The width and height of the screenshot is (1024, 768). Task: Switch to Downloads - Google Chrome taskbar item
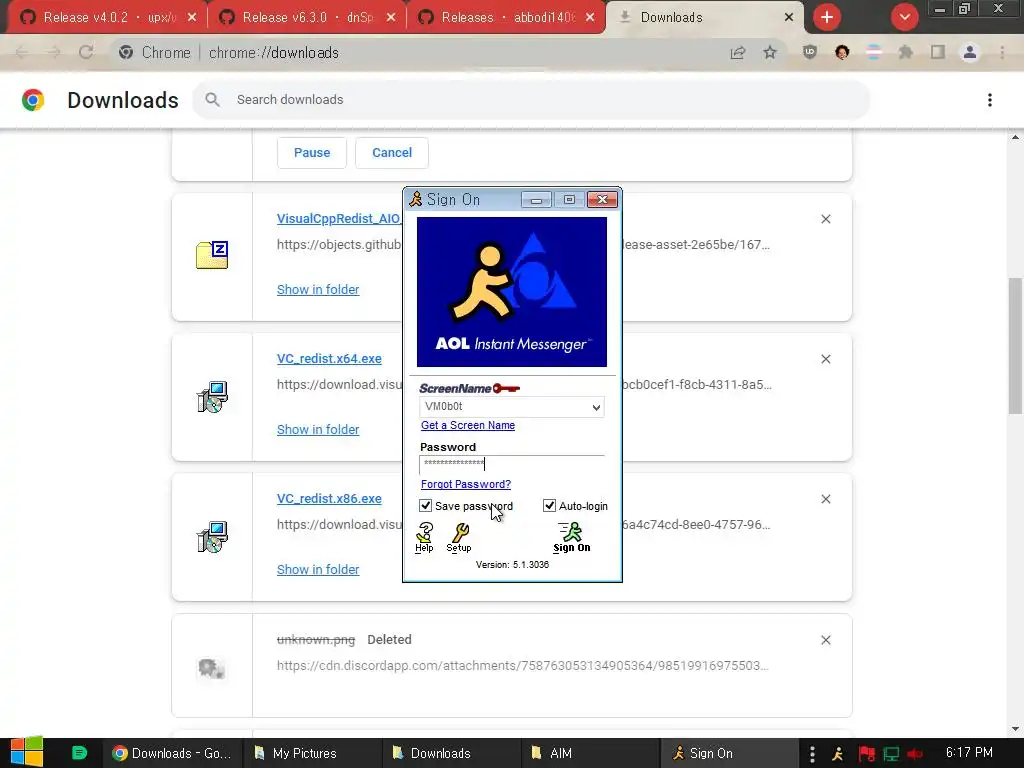pos(172,753)
